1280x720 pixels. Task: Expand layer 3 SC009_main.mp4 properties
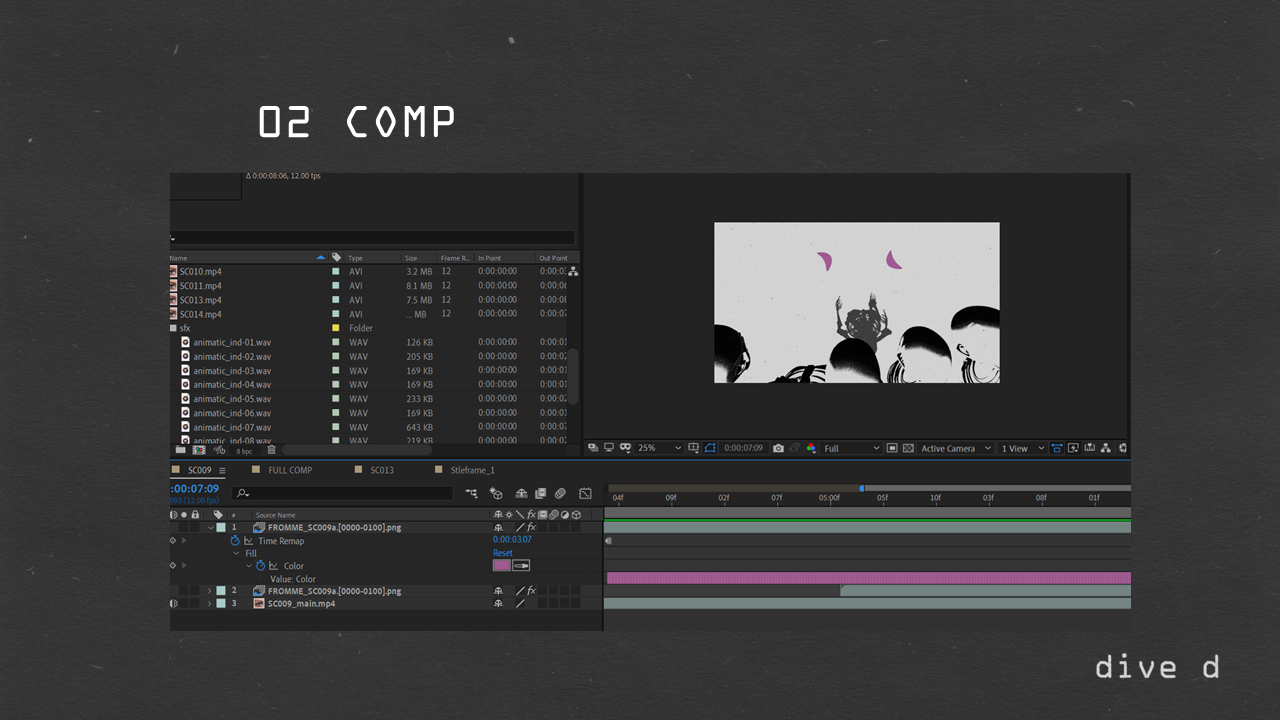(210, 603)
